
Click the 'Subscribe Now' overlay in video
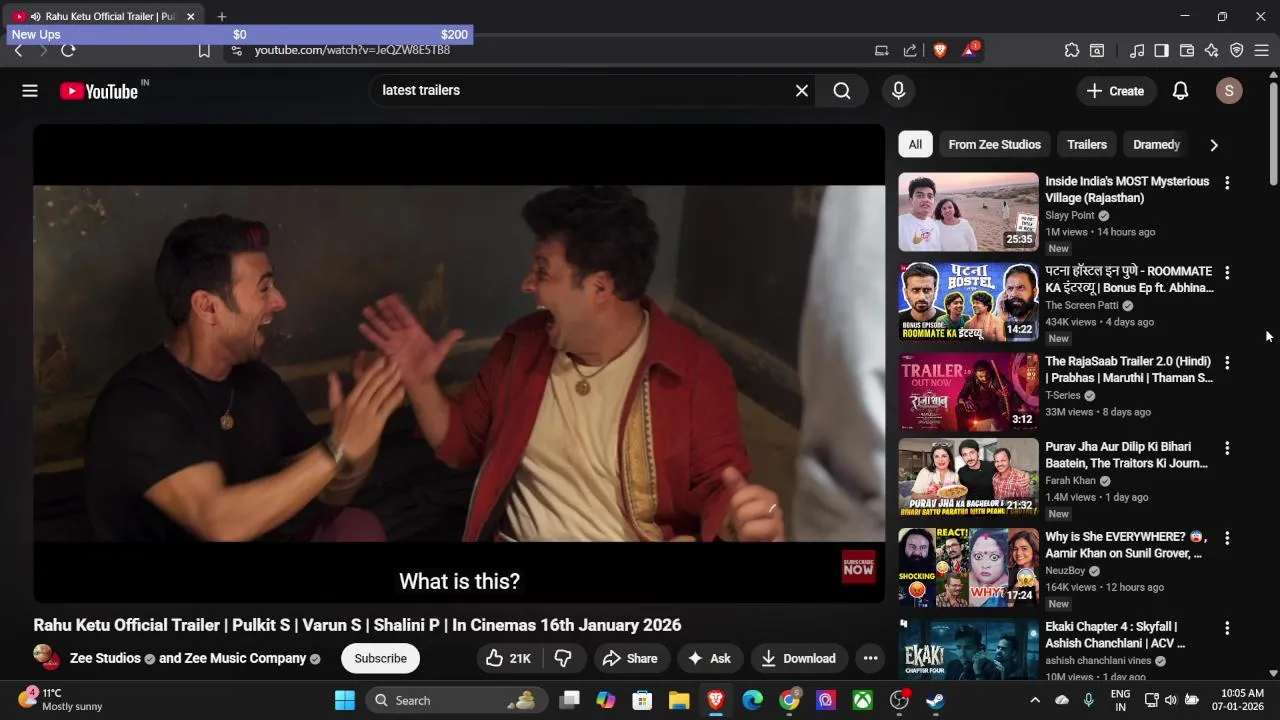click(x=858, y=567)
